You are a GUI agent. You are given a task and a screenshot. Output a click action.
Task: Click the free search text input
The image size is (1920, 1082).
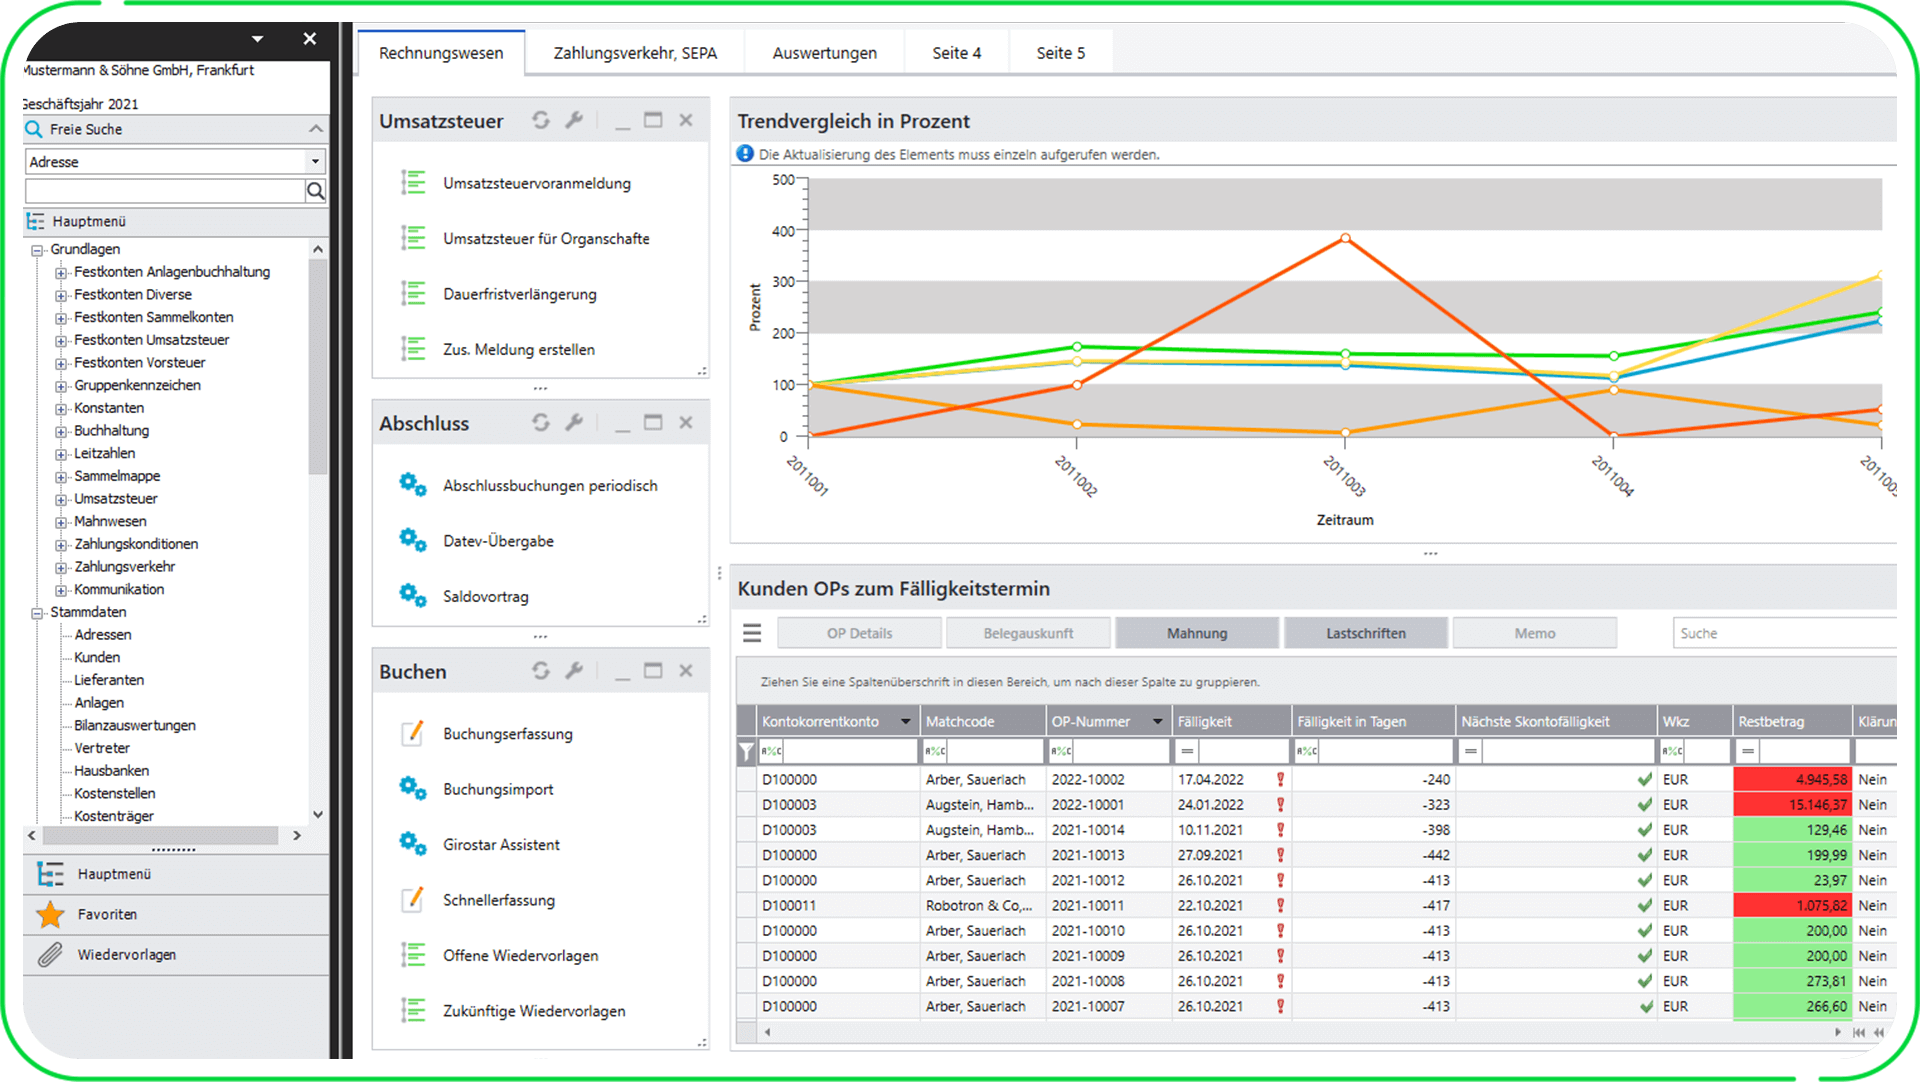coord(165,191)
